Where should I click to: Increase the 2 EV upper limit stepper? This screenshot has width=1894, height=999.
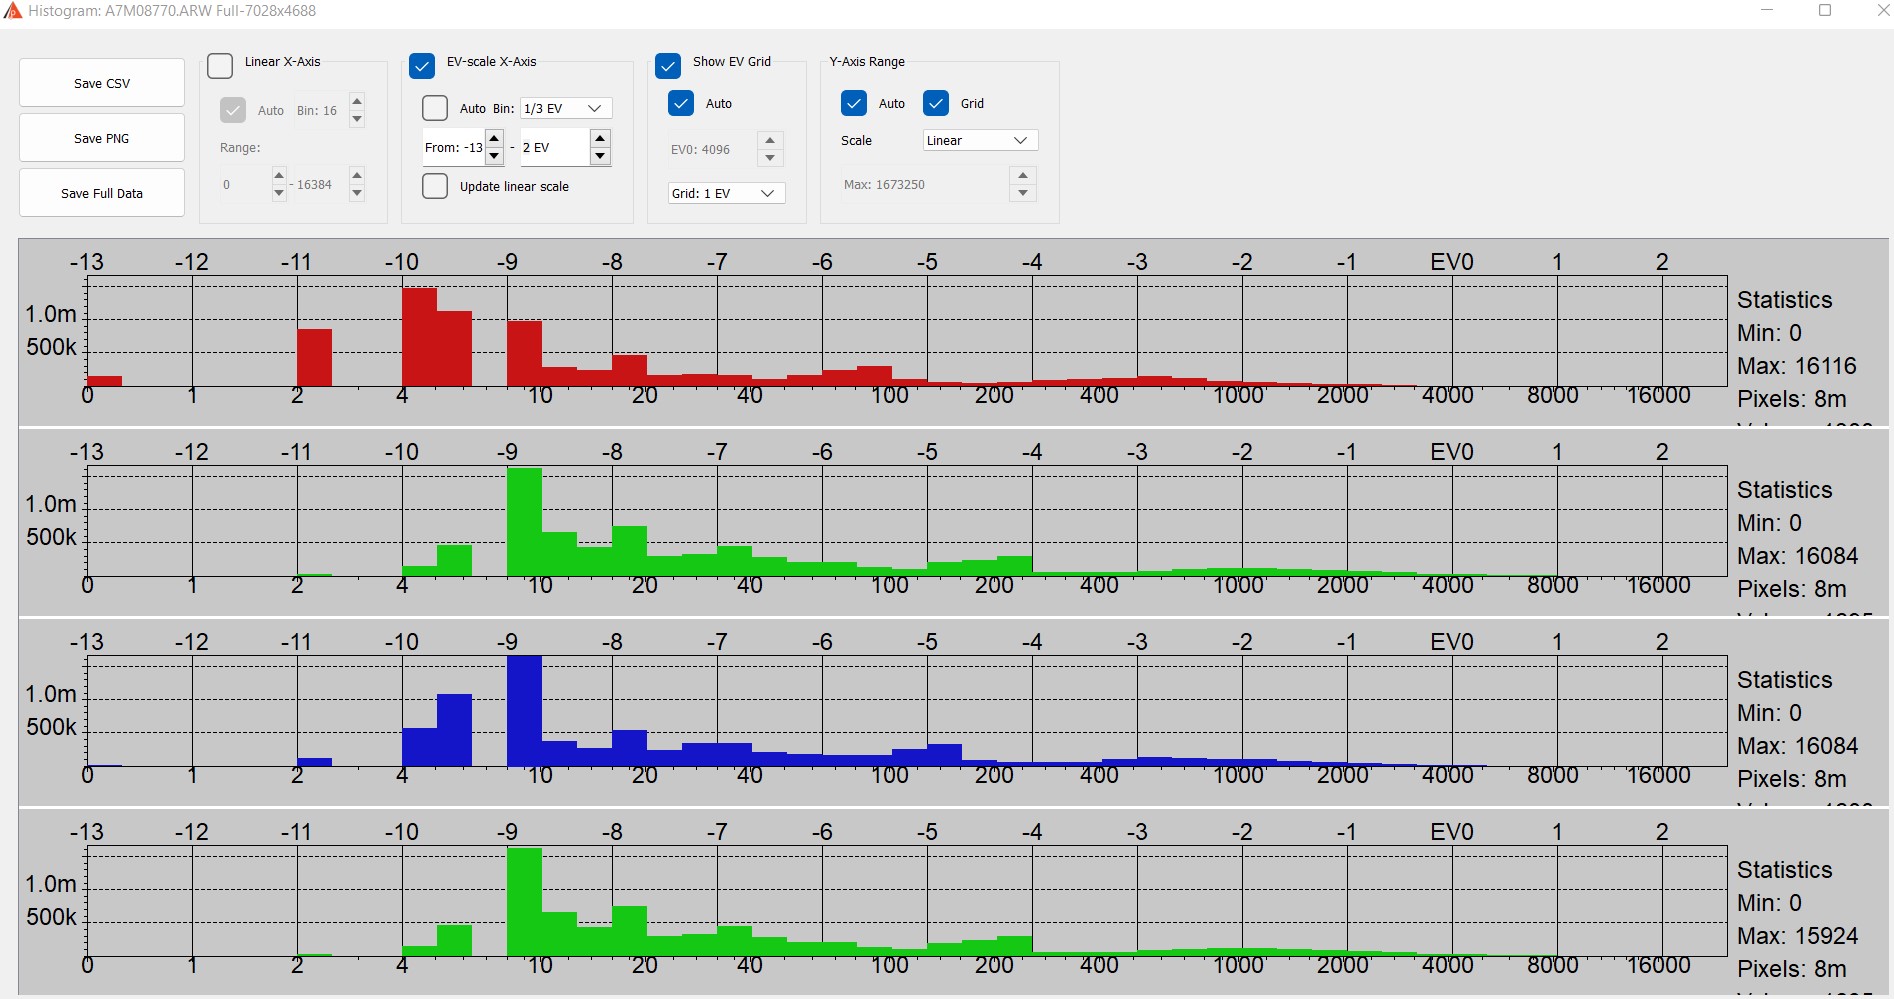point(600,138)
